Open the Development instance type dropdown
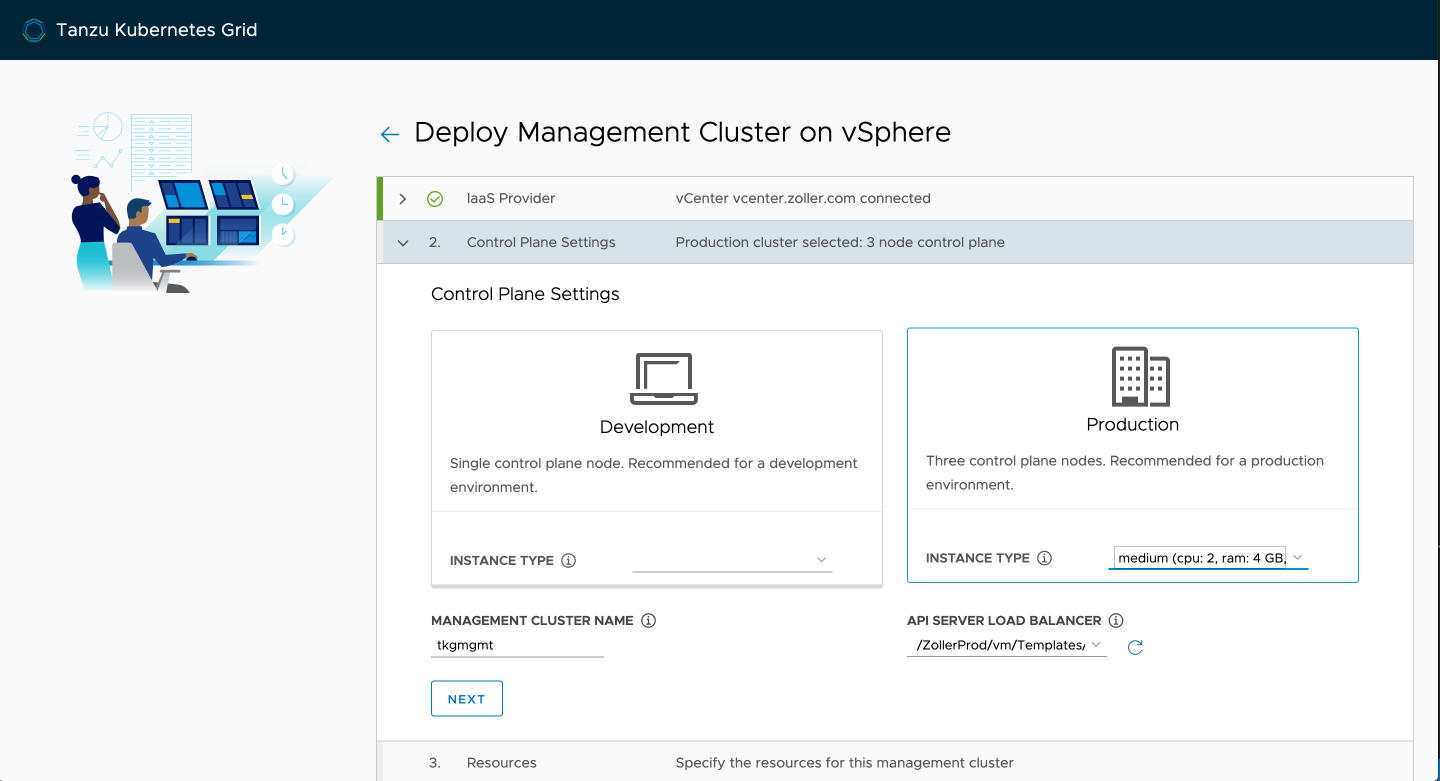This screenshot has height=781, width=1440. [x=732, y=561]
